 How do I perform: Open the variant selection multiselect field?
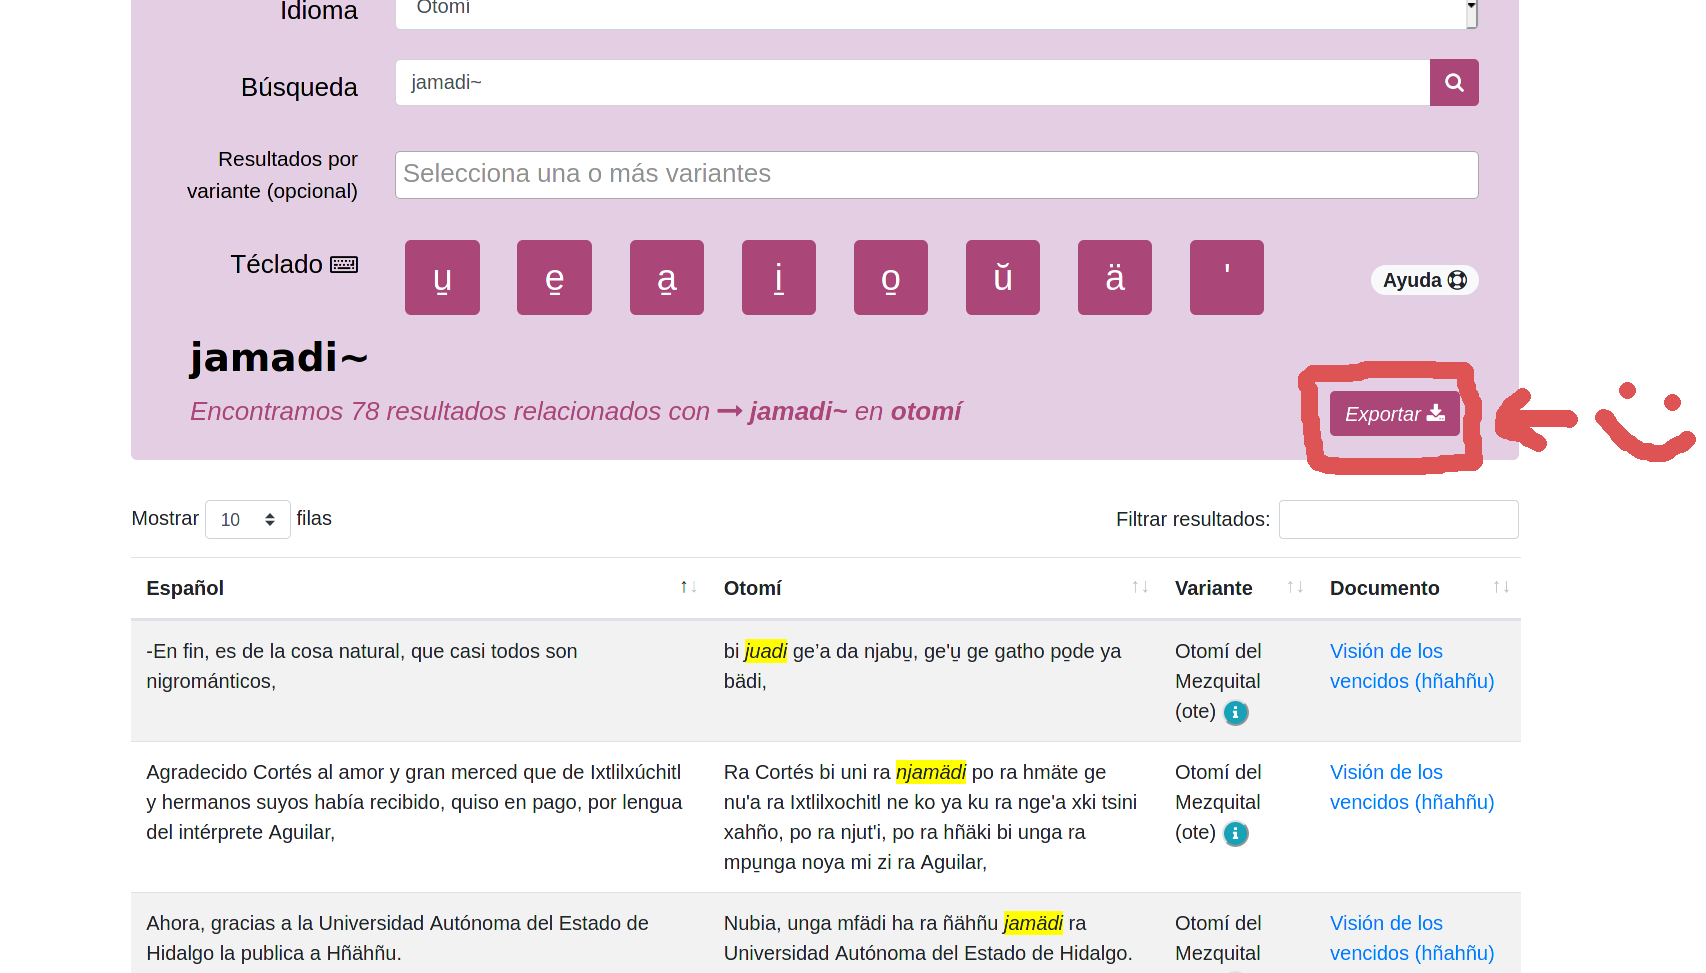[x=935, y=175]
